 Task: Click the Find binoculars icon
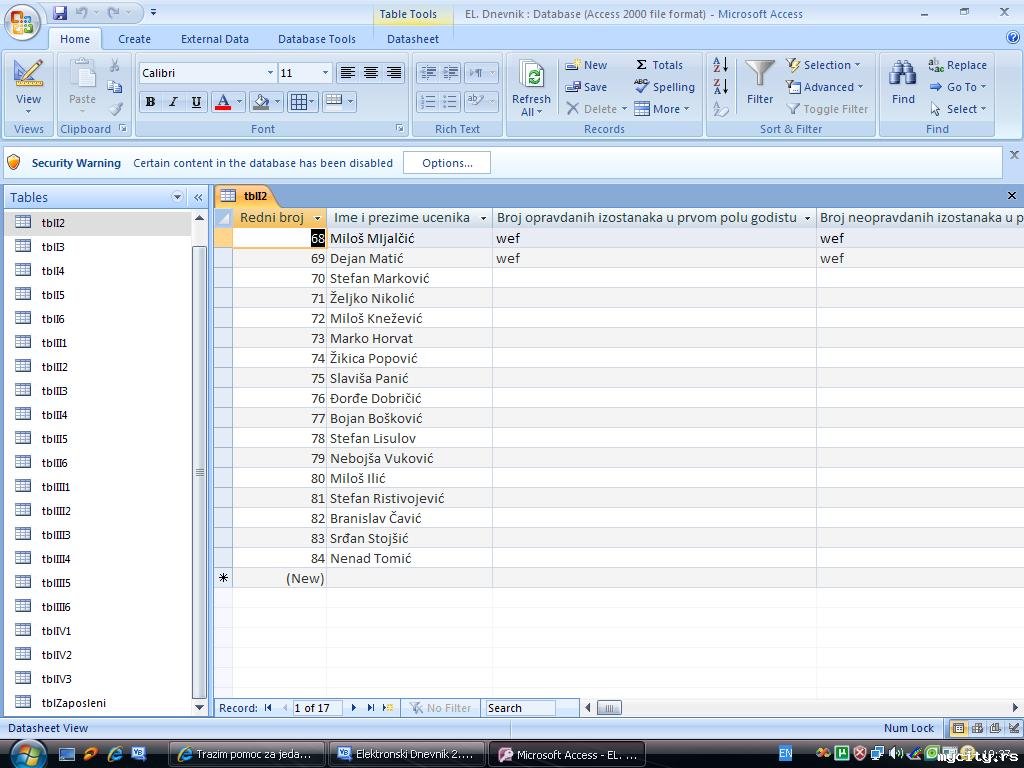click(x=903, y=76)
